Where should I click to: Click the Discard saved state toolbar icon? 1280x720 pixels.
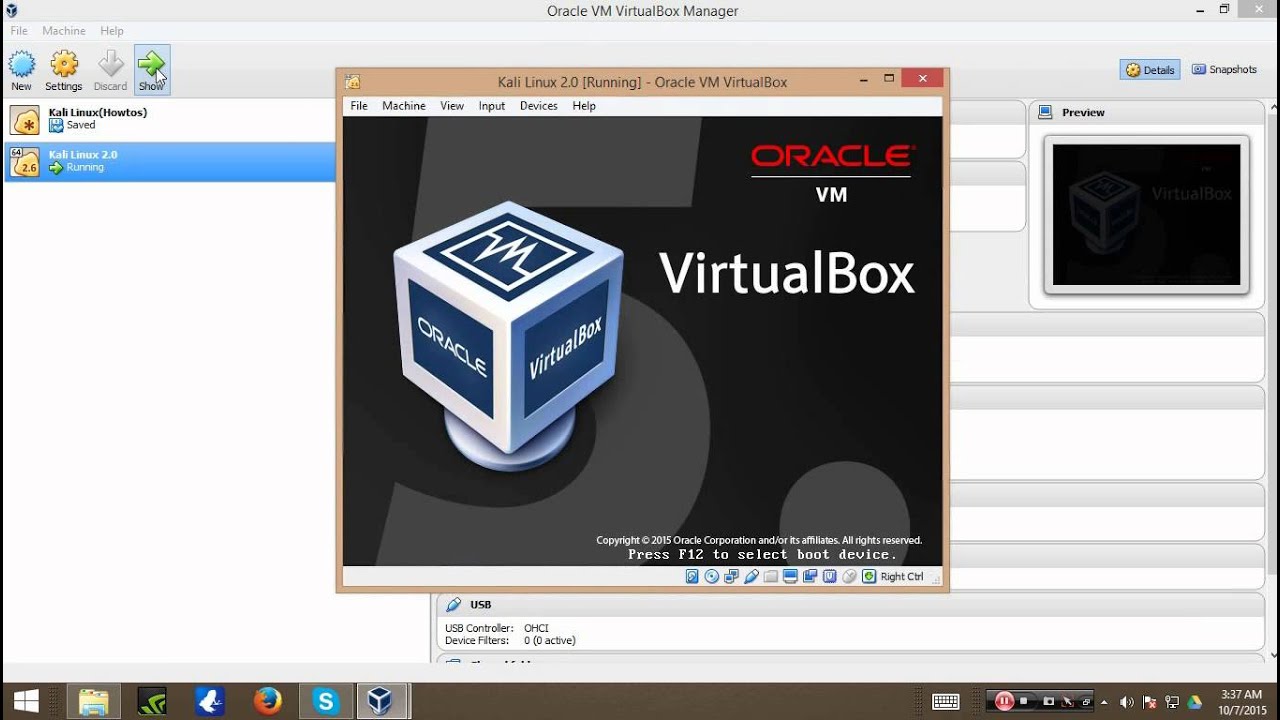coord(110,70)
